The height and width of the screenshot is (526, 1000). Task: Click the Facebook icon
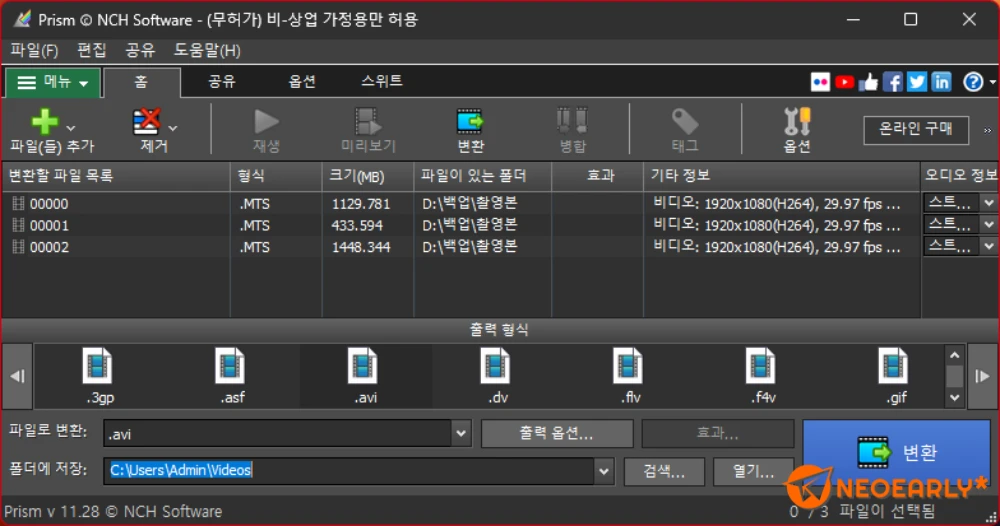click(893, 82)
